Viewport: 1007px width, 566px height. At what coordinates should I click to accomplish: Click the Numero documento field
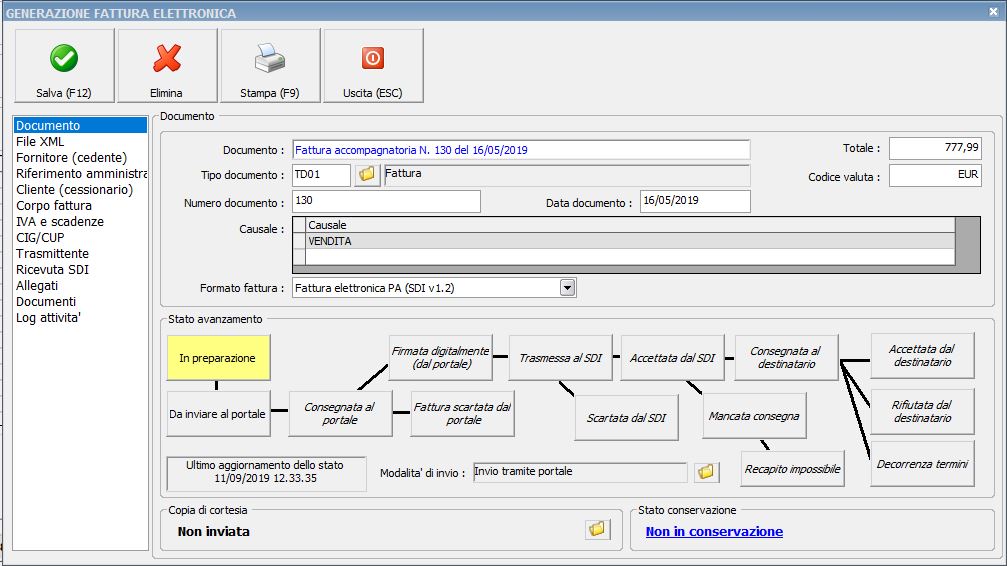point(386,201)
